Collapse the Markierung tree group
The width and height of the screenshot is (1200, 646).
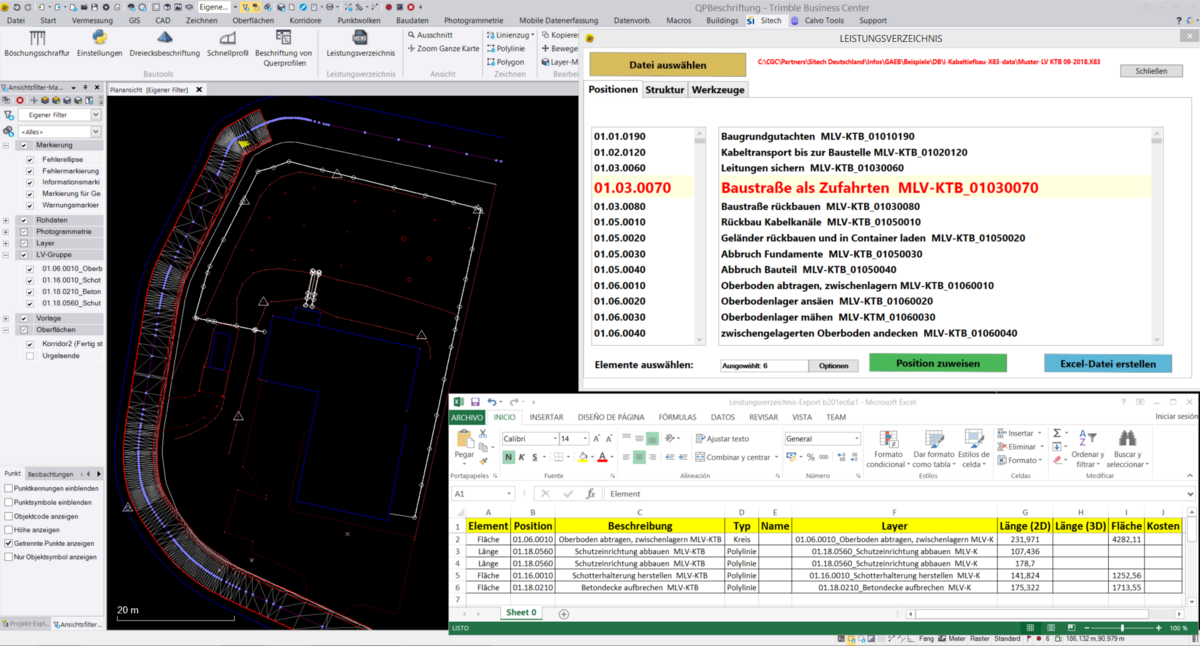(7, 145)
